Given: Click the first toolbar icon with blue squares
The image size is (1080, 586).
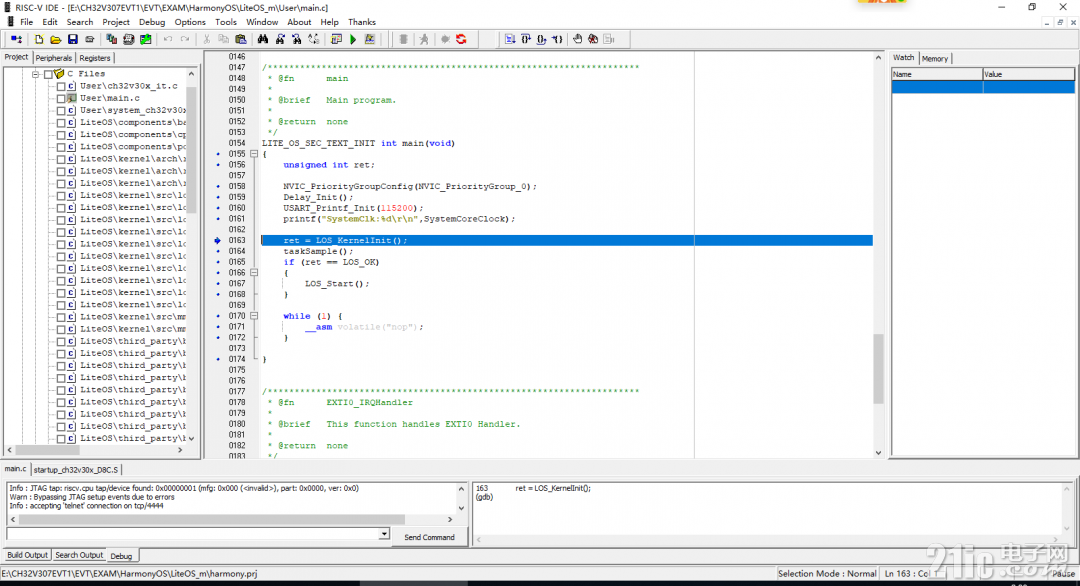Looking at the screenshot, I should [17, 40].
